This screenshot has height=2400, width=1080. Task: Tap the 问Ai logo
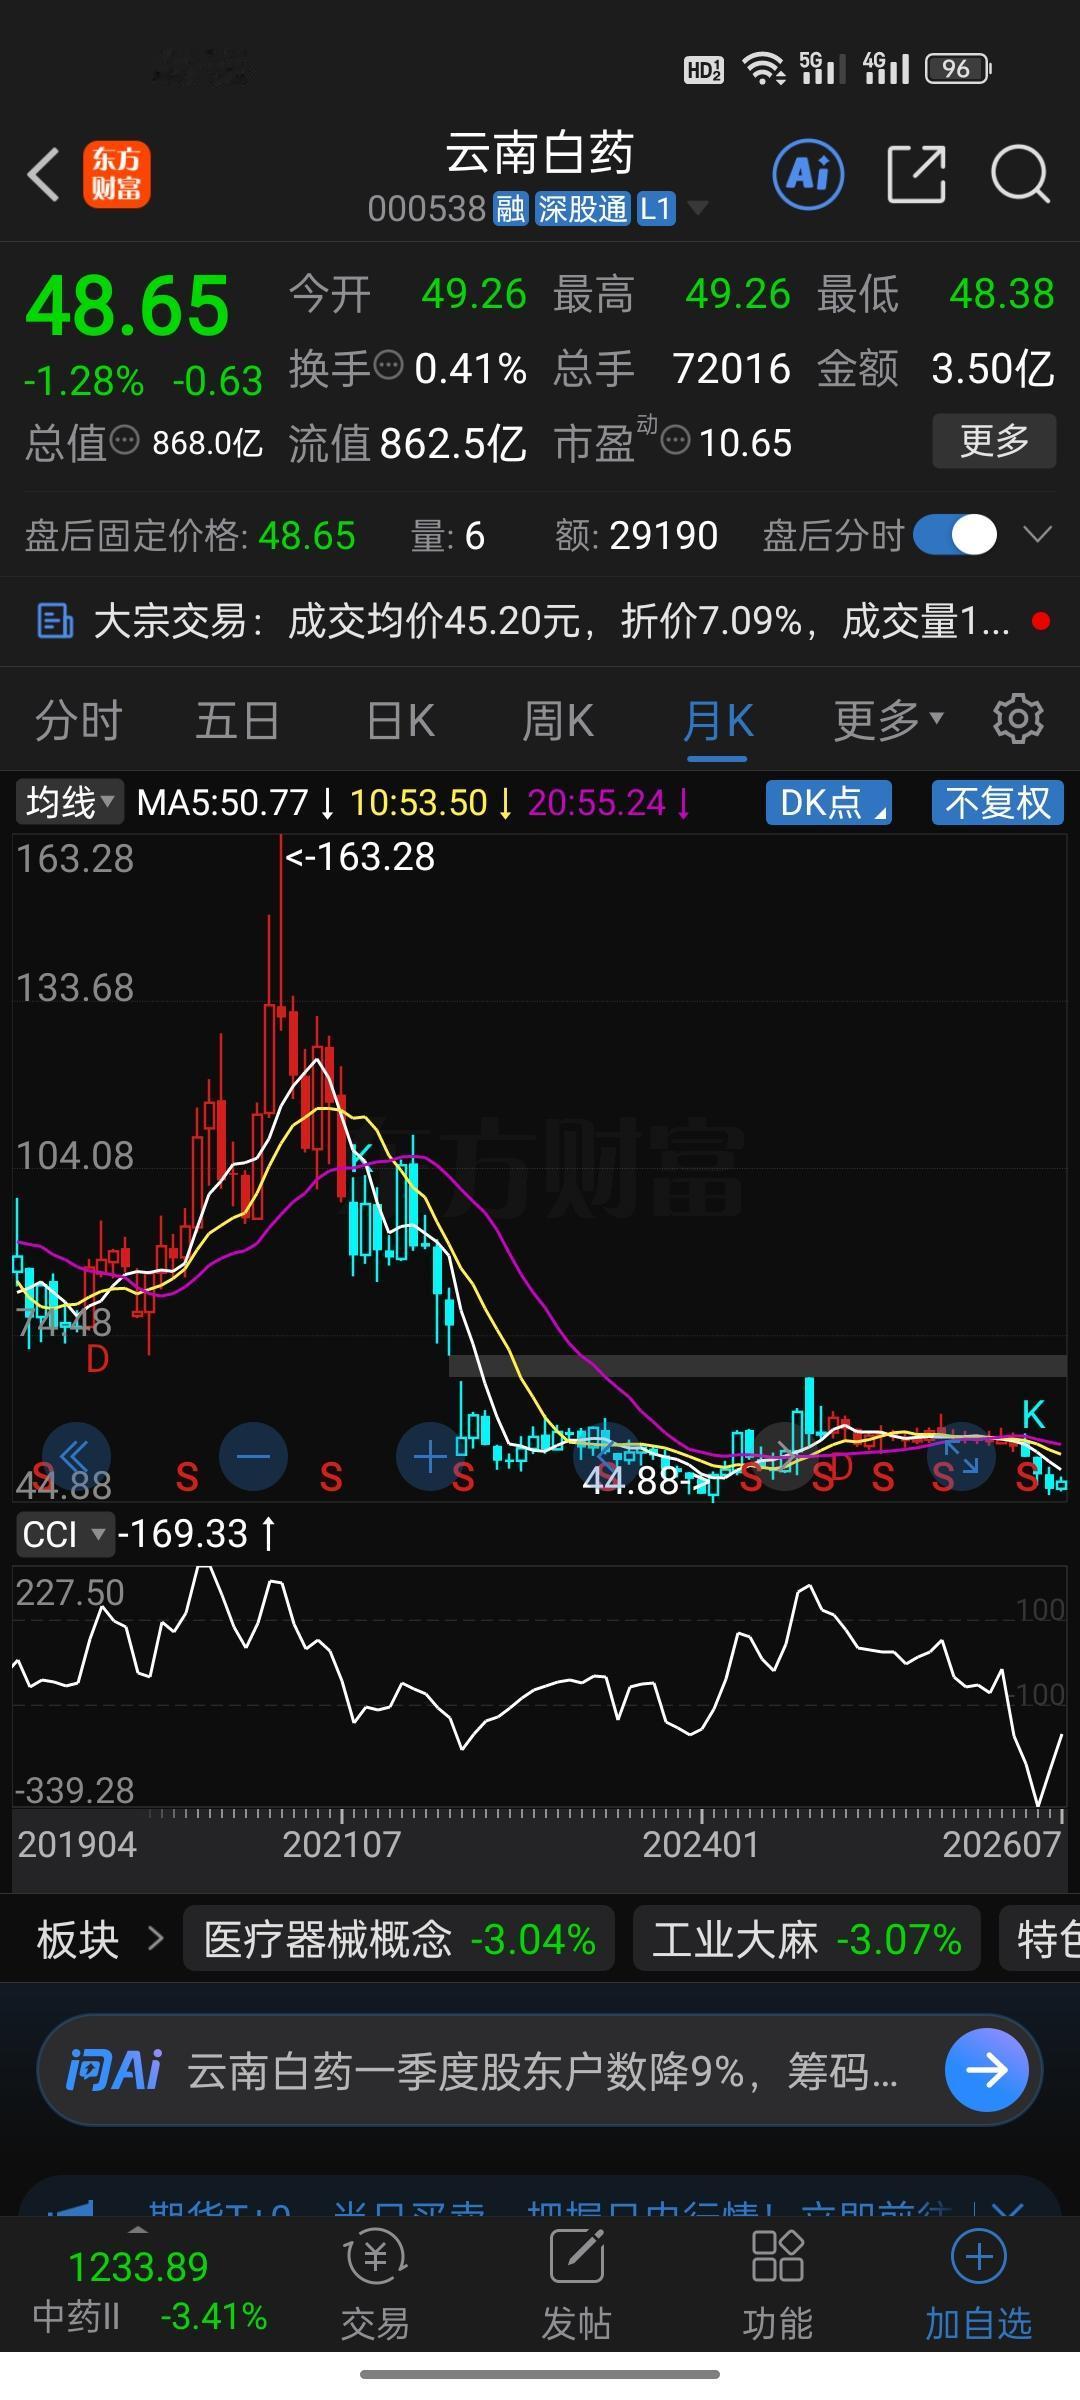coord(113,2069)
